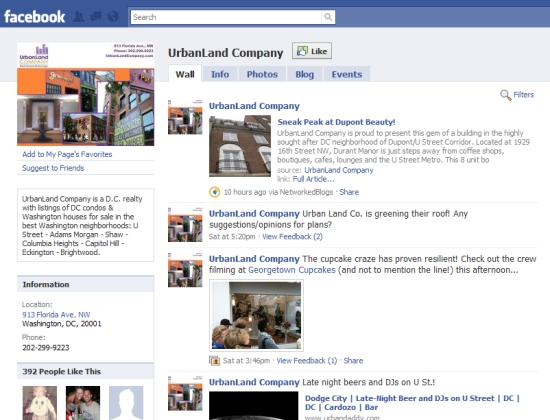Click the 913 Florida Ave. NW address
Screen dimensions: 550x420
coord(56,314)
